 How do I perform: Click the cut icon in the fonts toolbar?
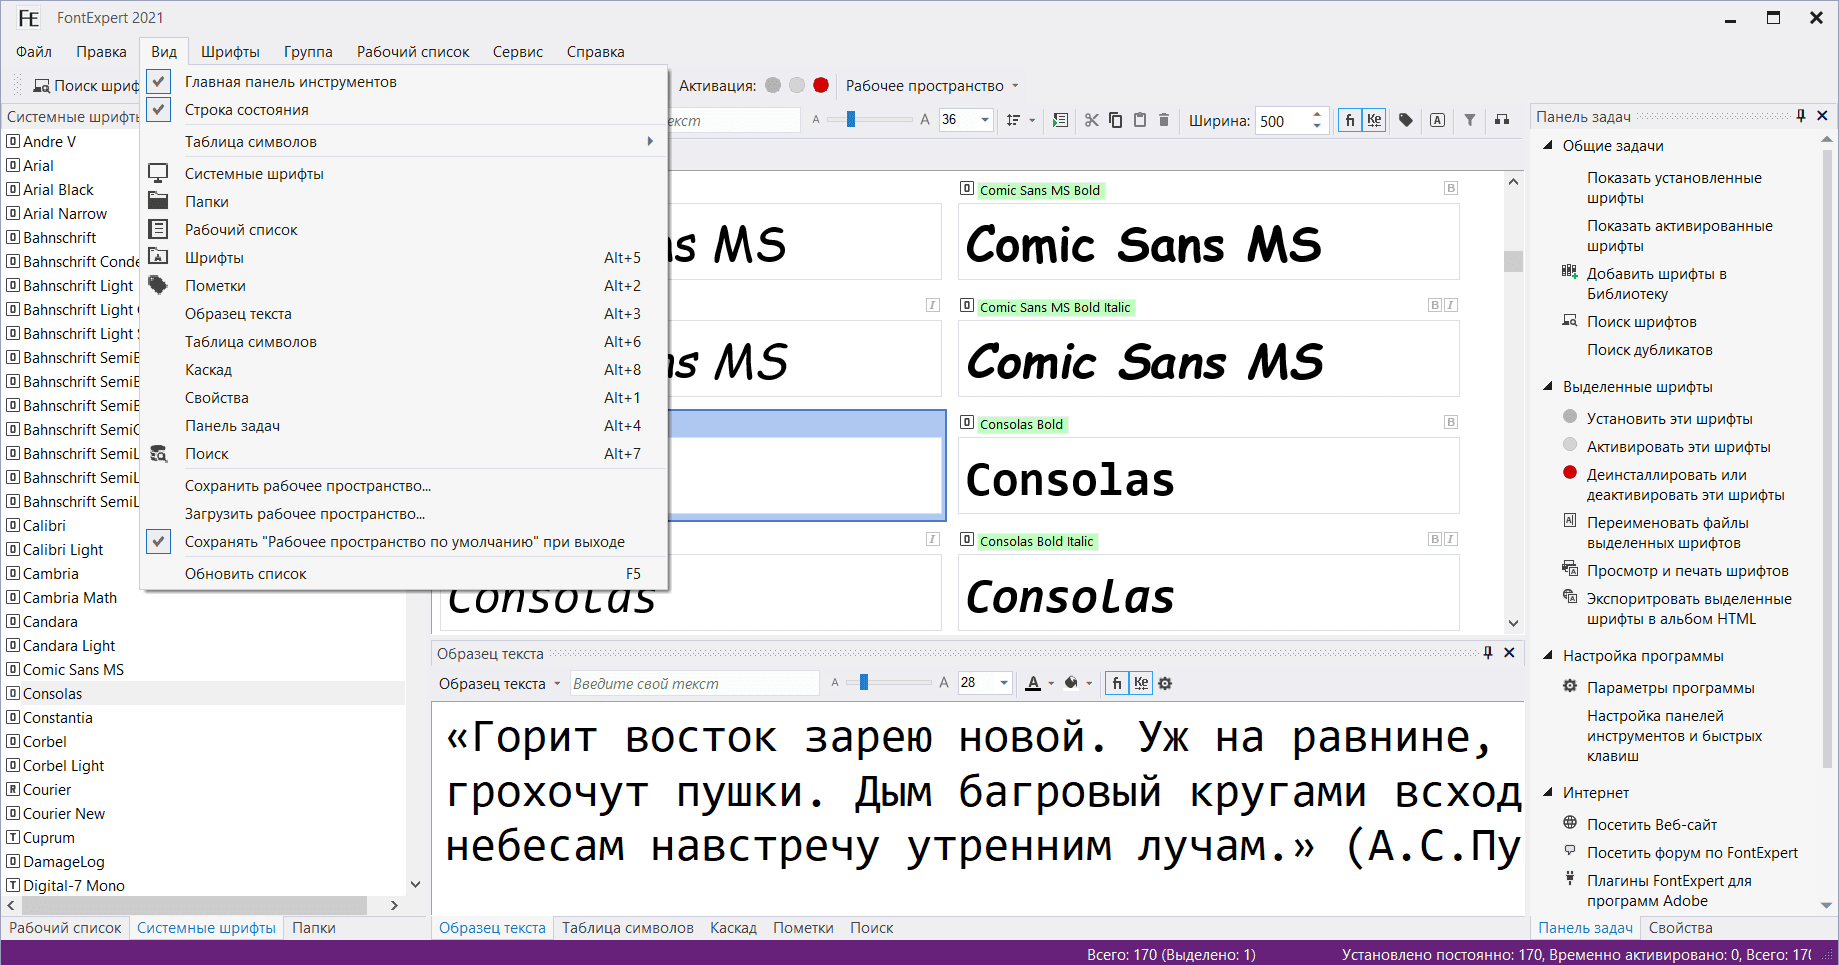[x=1091, y=120]
